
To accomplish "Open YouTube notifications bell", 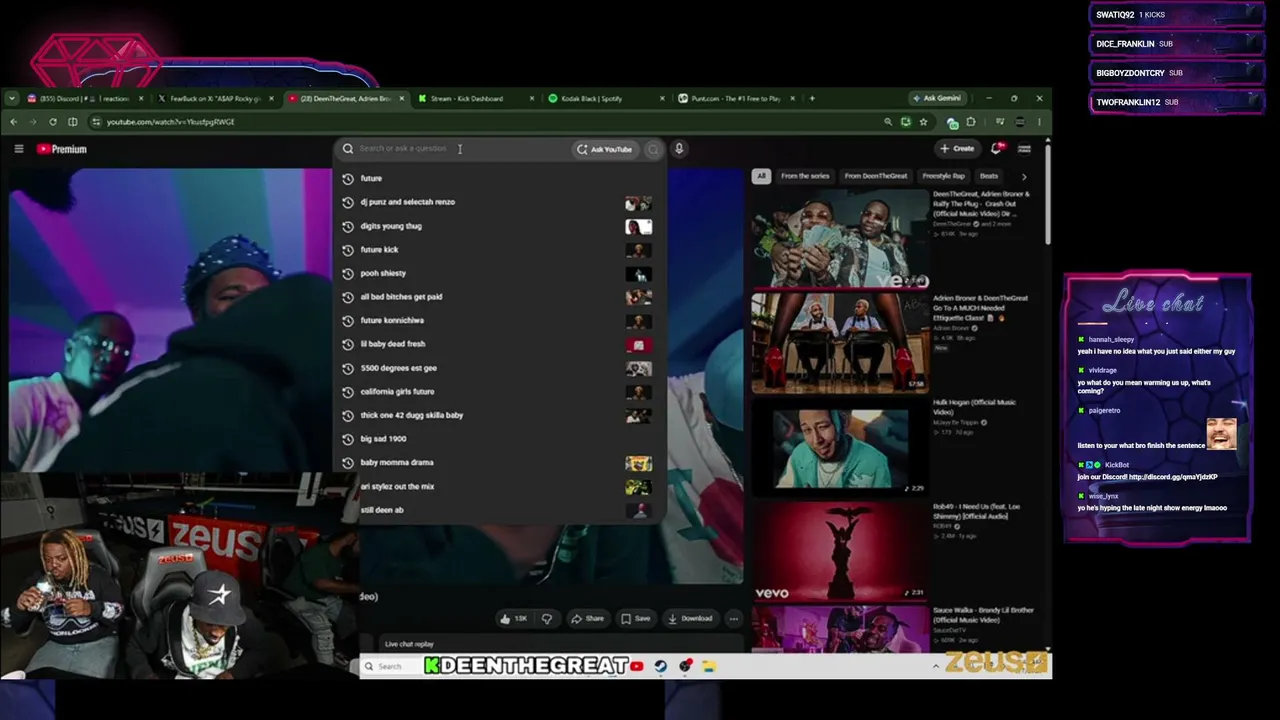I will [997, 149].
